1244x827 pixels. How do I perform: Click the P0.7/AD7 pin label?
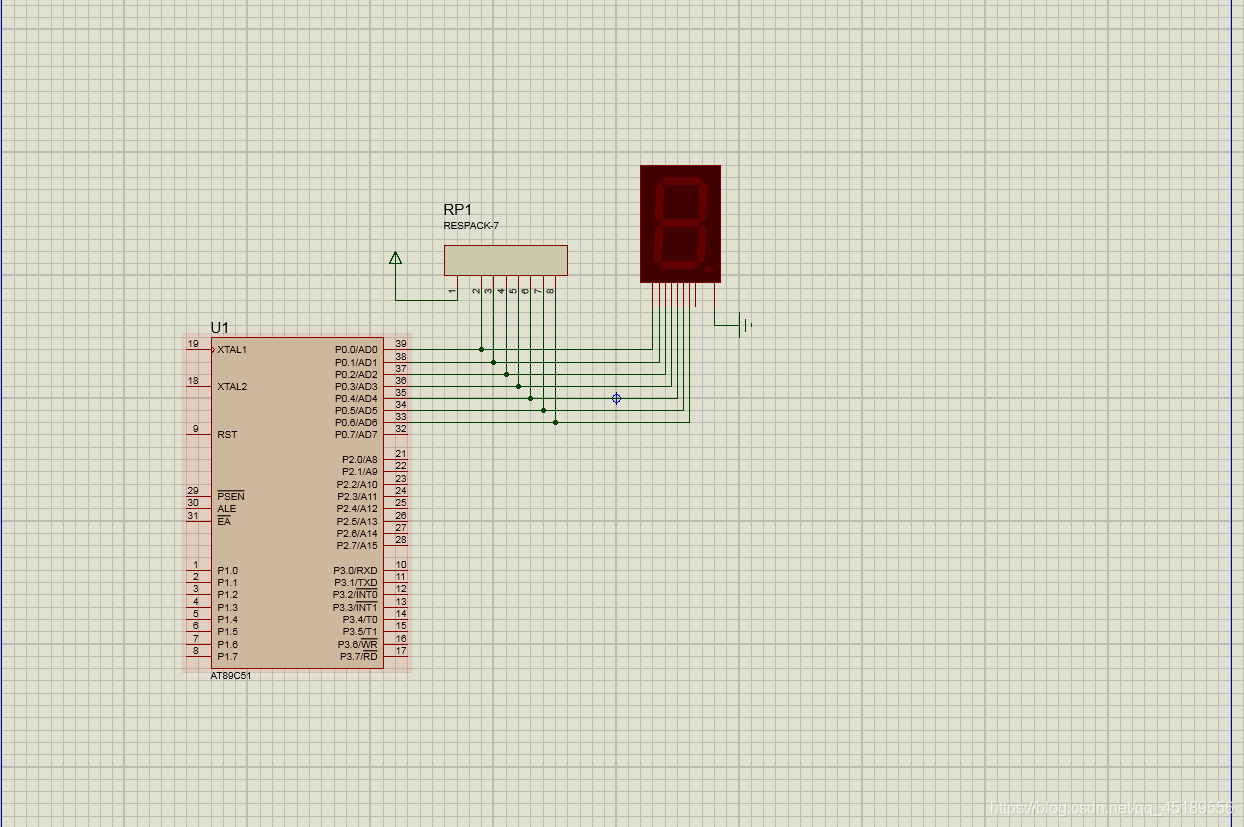(356, 434)
